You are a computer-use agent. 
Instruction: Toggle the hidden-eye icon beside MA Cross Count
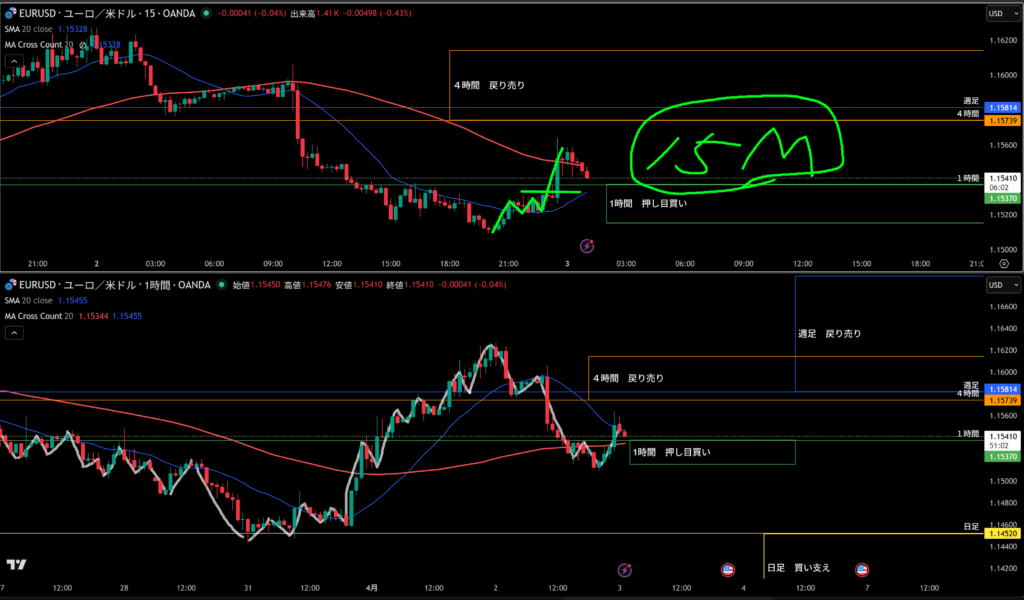coord(84,45)
